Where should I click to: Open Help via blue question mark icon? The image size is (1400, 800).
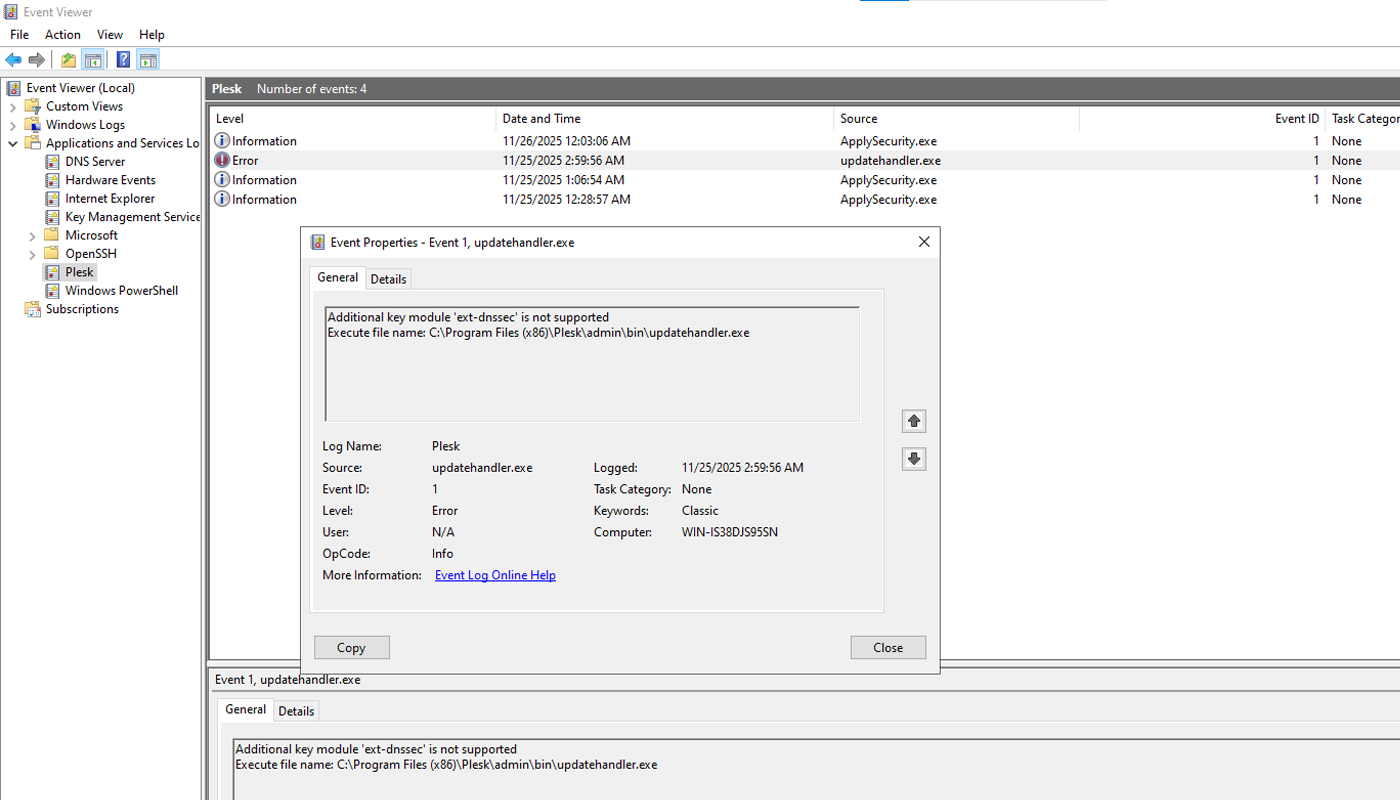pos(123,60)
